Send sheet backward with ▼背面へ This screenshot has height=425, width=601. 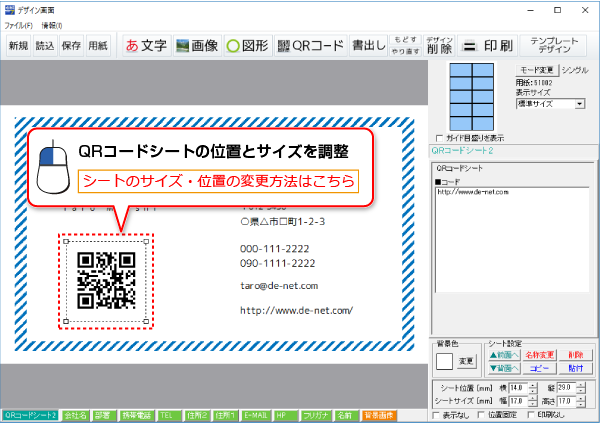coord(504,368)
